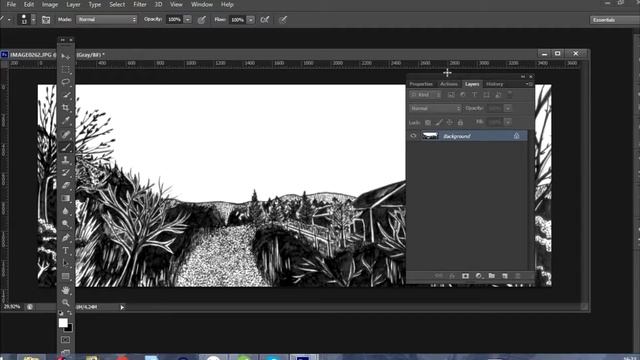640x360 pixels.
Task: Switch to the Properties tab
Action: pos(421,84)
